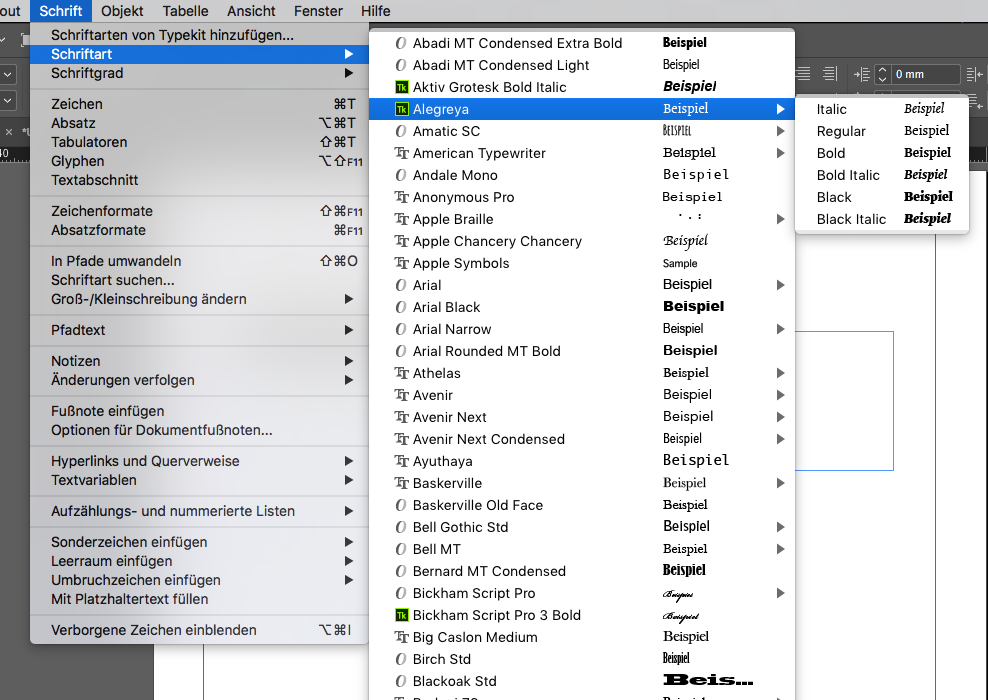Expand Bell Gothic Std styles arrow
This screenshot has height=700, width=988.
click(781, 527)
